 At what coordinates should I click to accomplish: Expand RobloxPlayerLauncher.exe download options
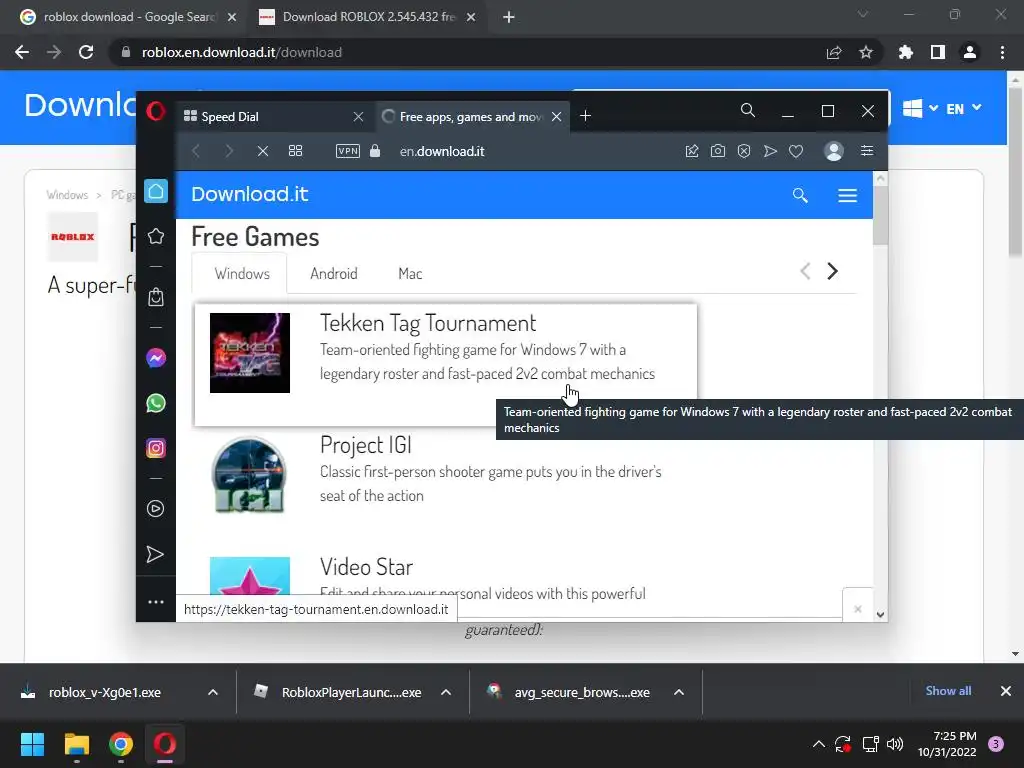click(445, 692)
